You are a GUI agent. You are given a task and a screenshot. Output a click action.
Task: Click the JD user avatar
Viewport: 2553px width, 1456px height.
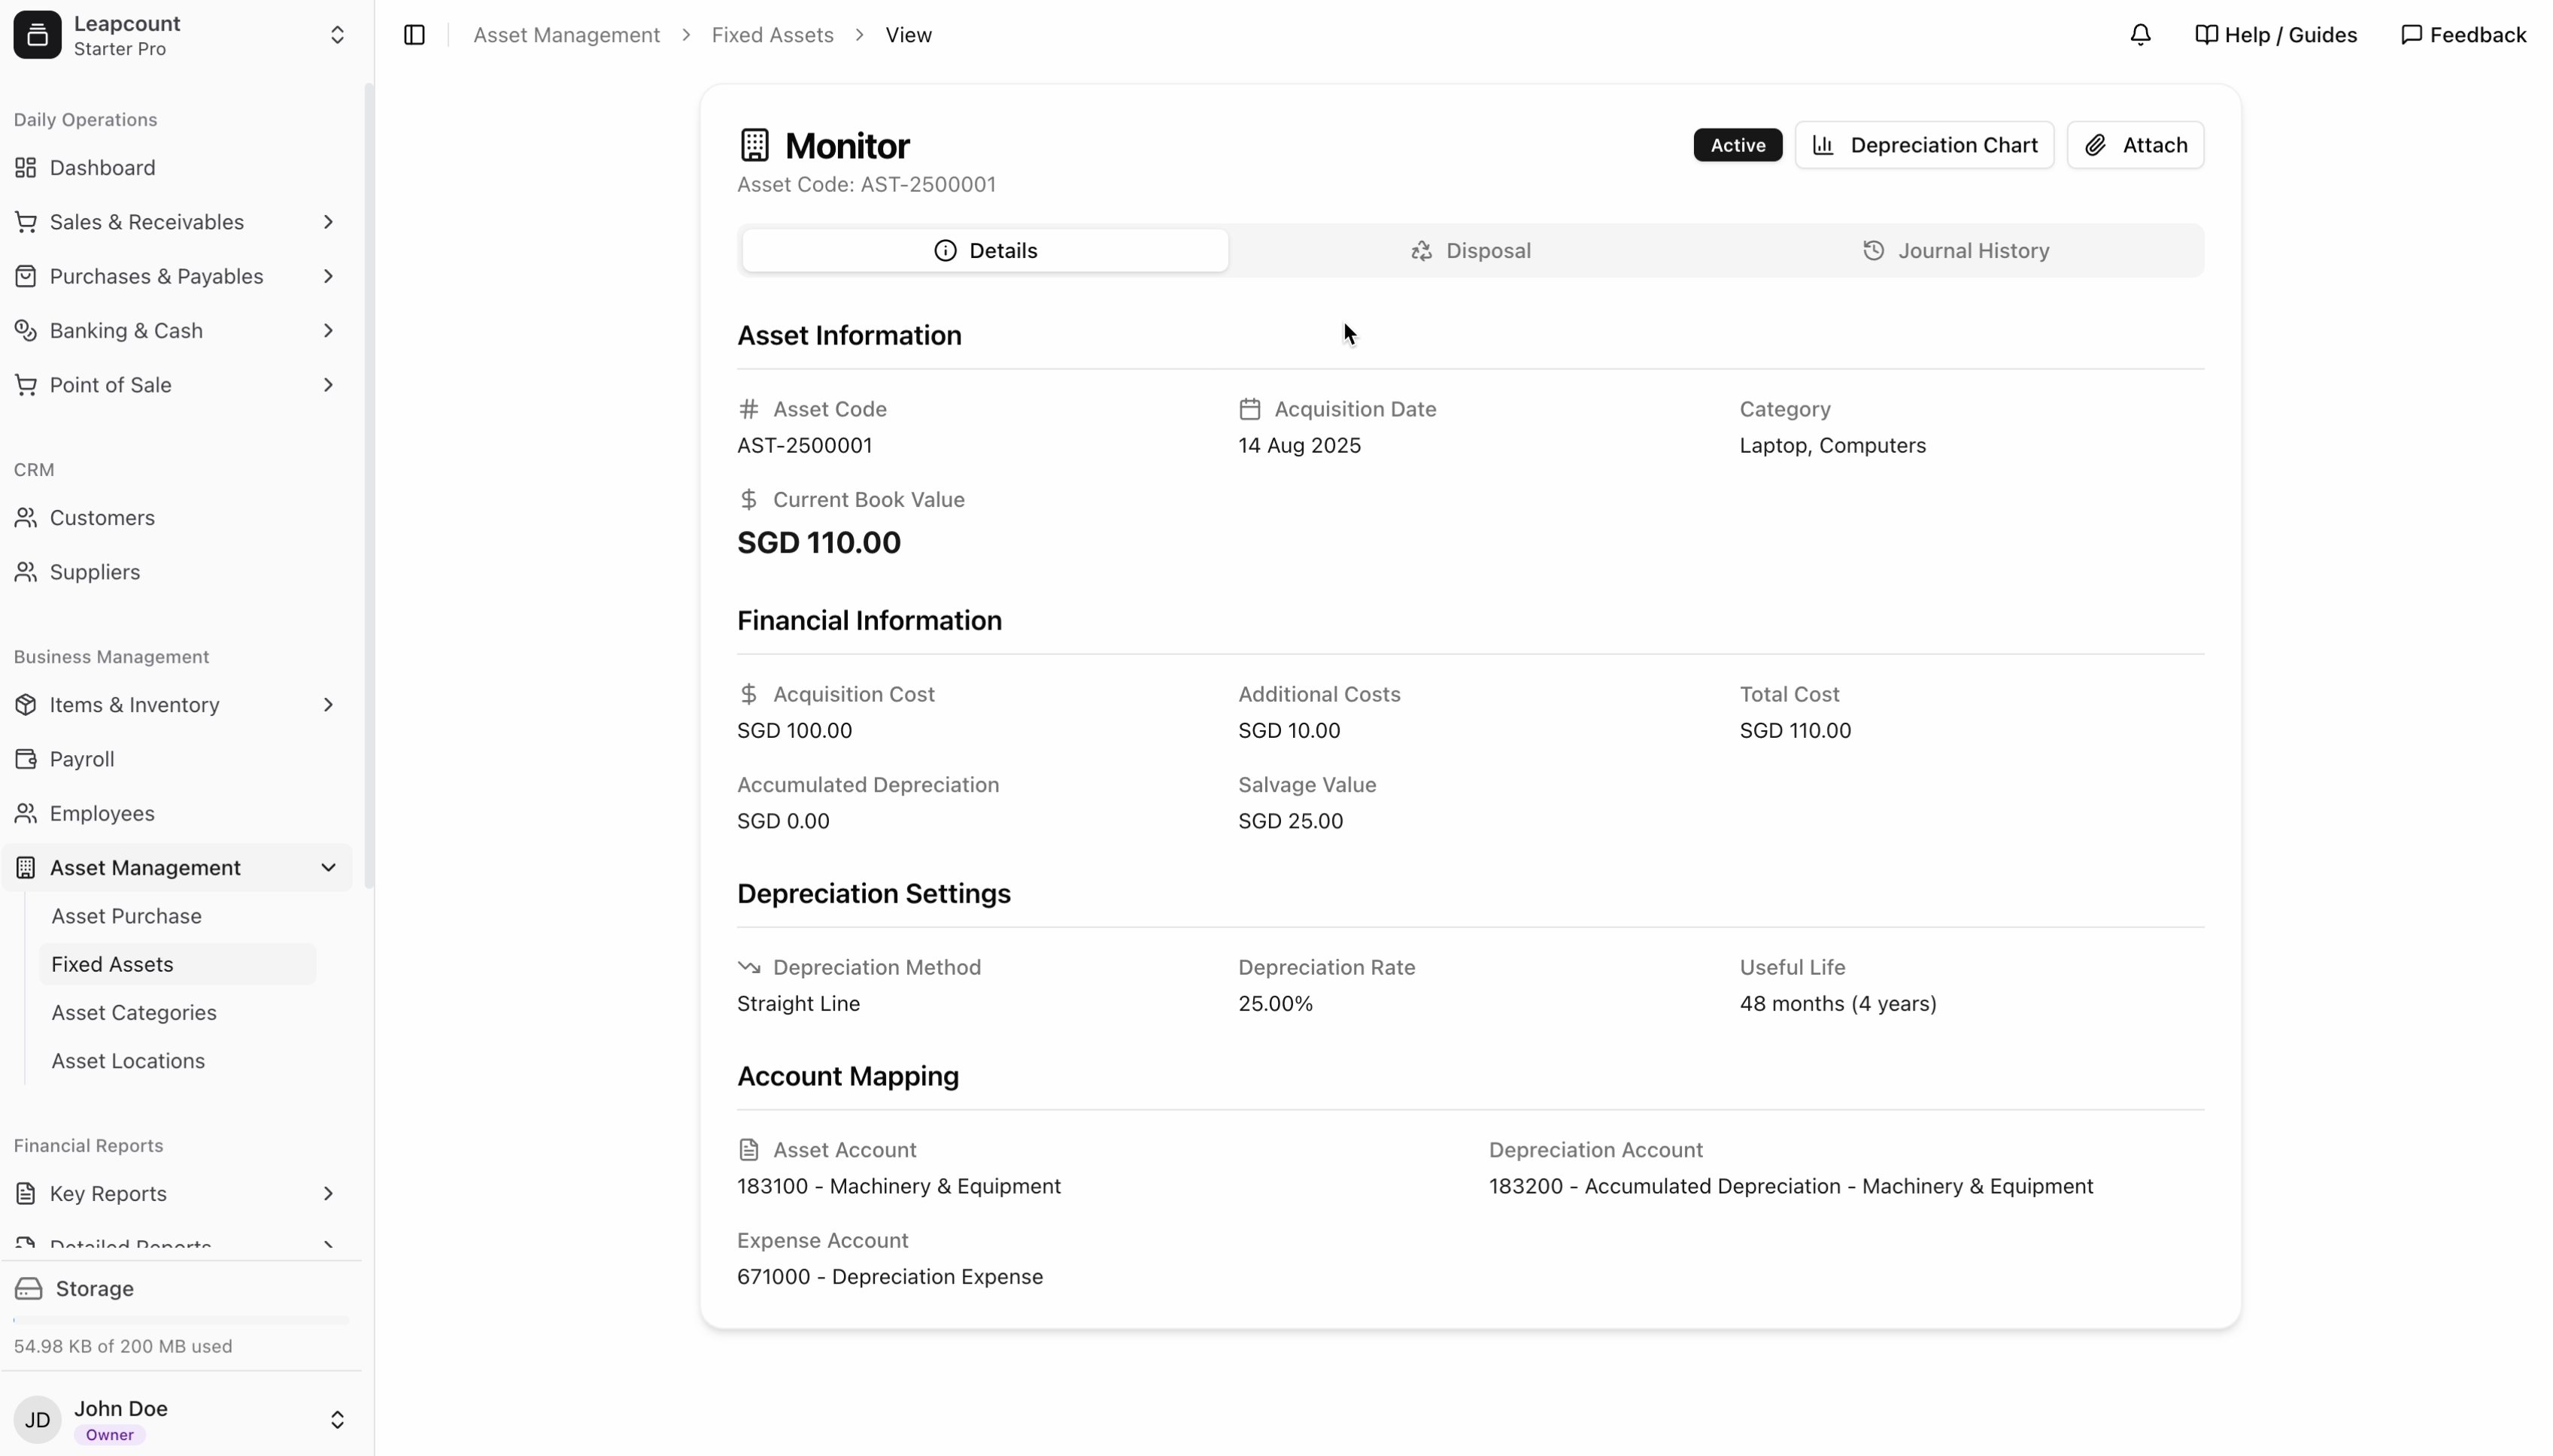click(x=37, y=1420)
